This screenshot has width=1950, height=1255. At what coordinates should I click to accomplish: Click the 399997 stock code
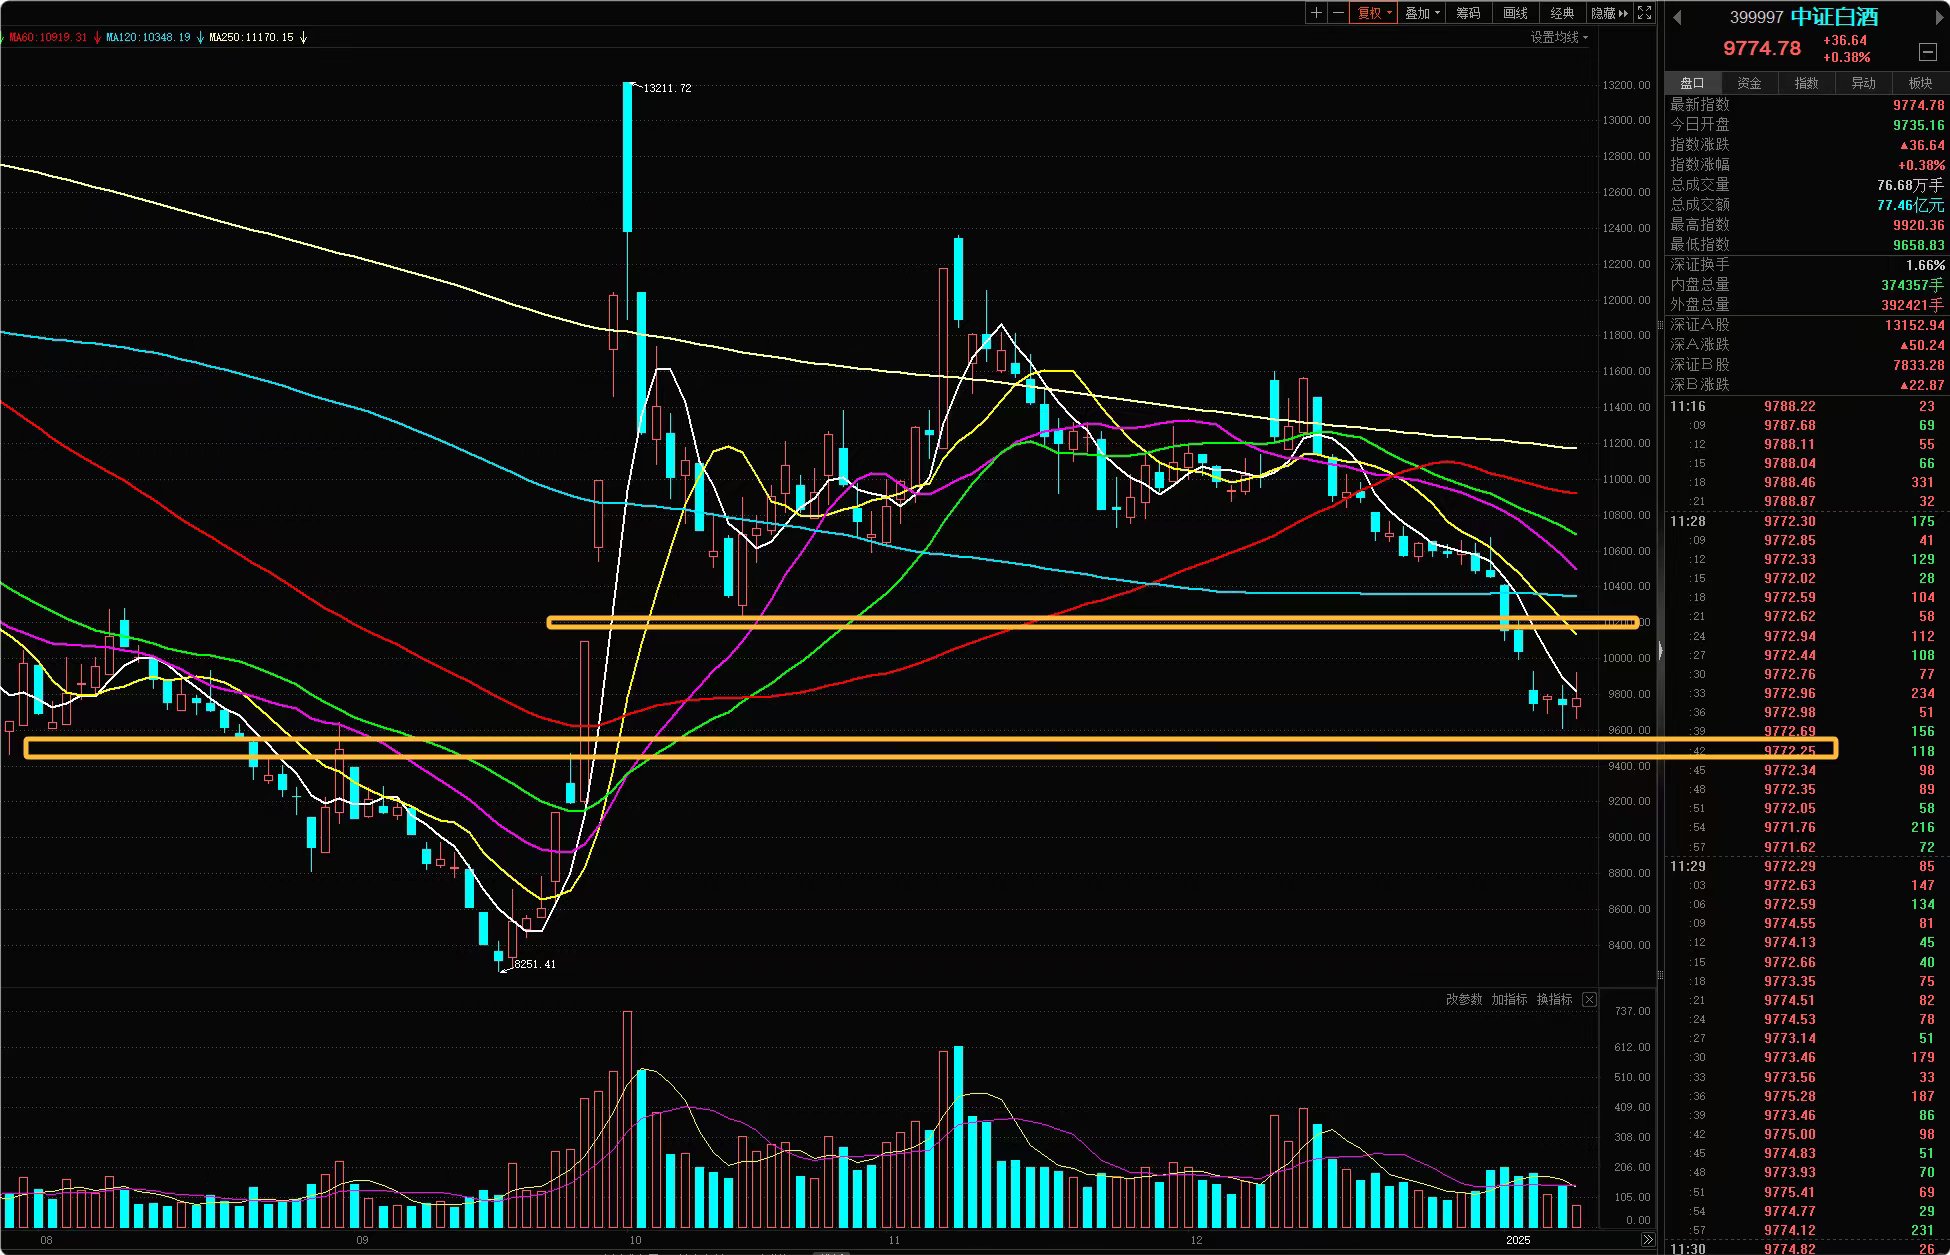click(x=1757, y=17)
